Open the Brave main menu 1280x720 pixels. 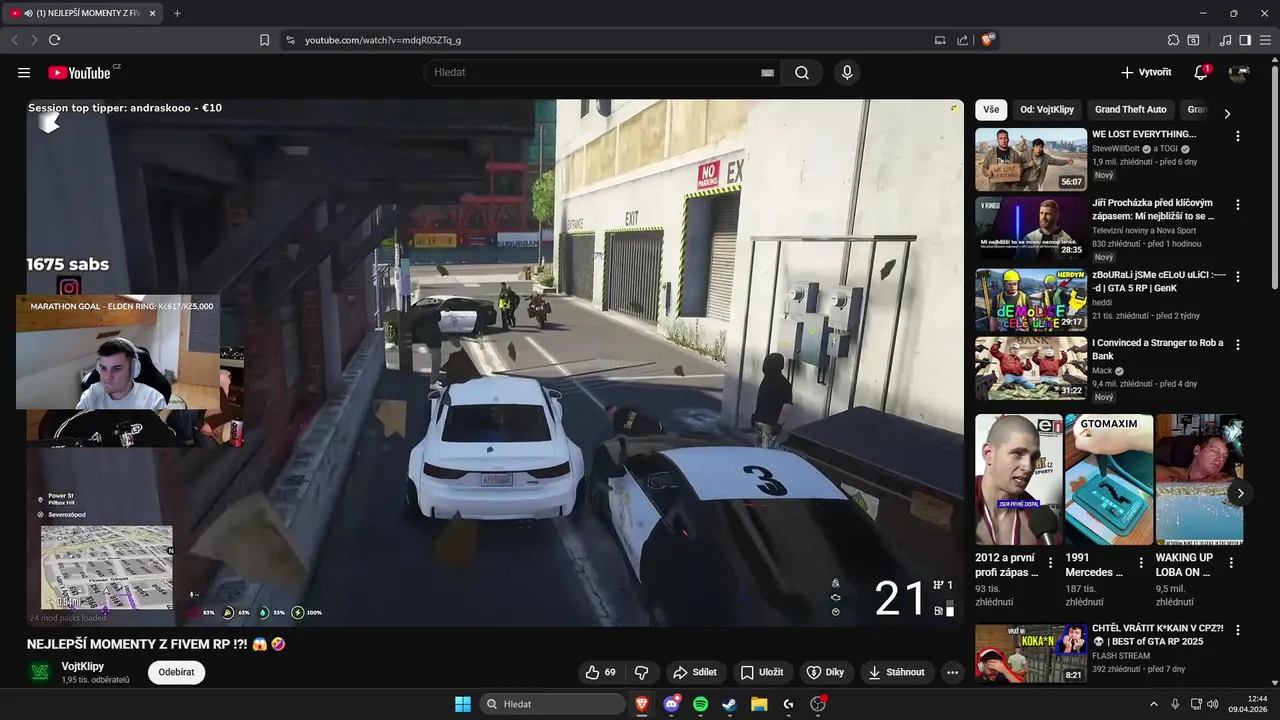1266,40
